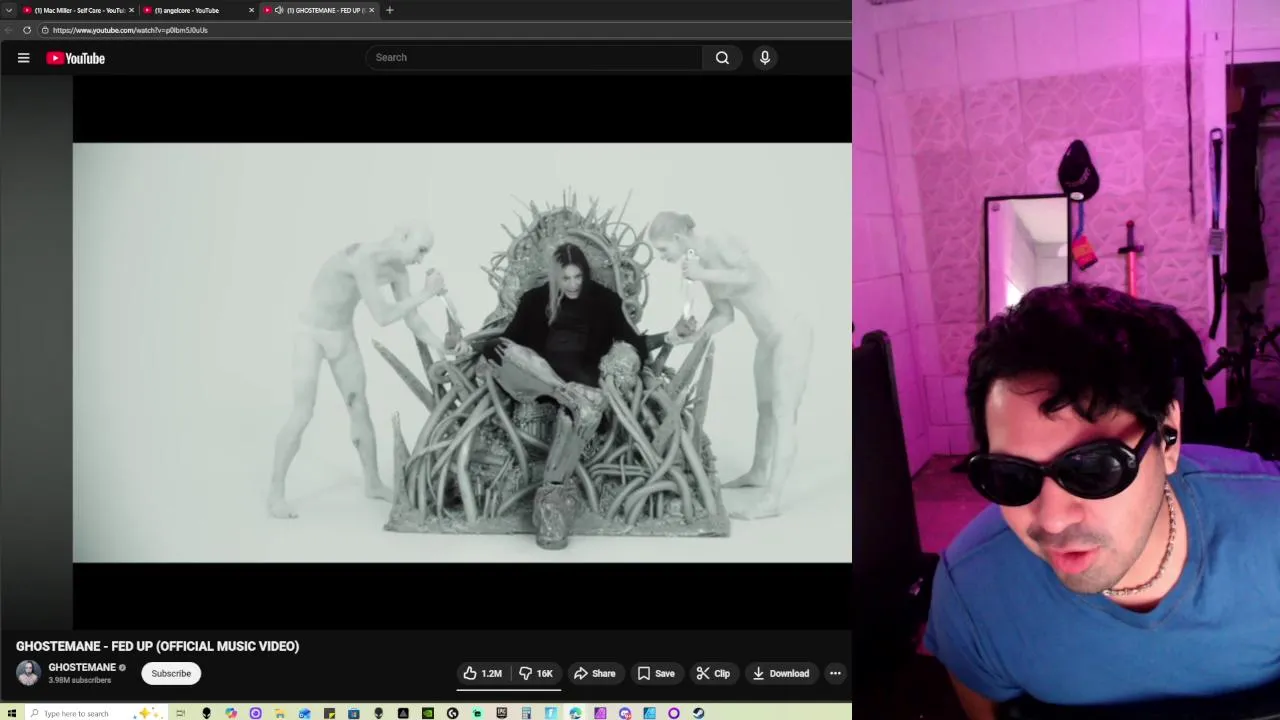This screenshot has height=720, width=1280.
Task: Expand the tab search dropdown
Action: (9, 10)
